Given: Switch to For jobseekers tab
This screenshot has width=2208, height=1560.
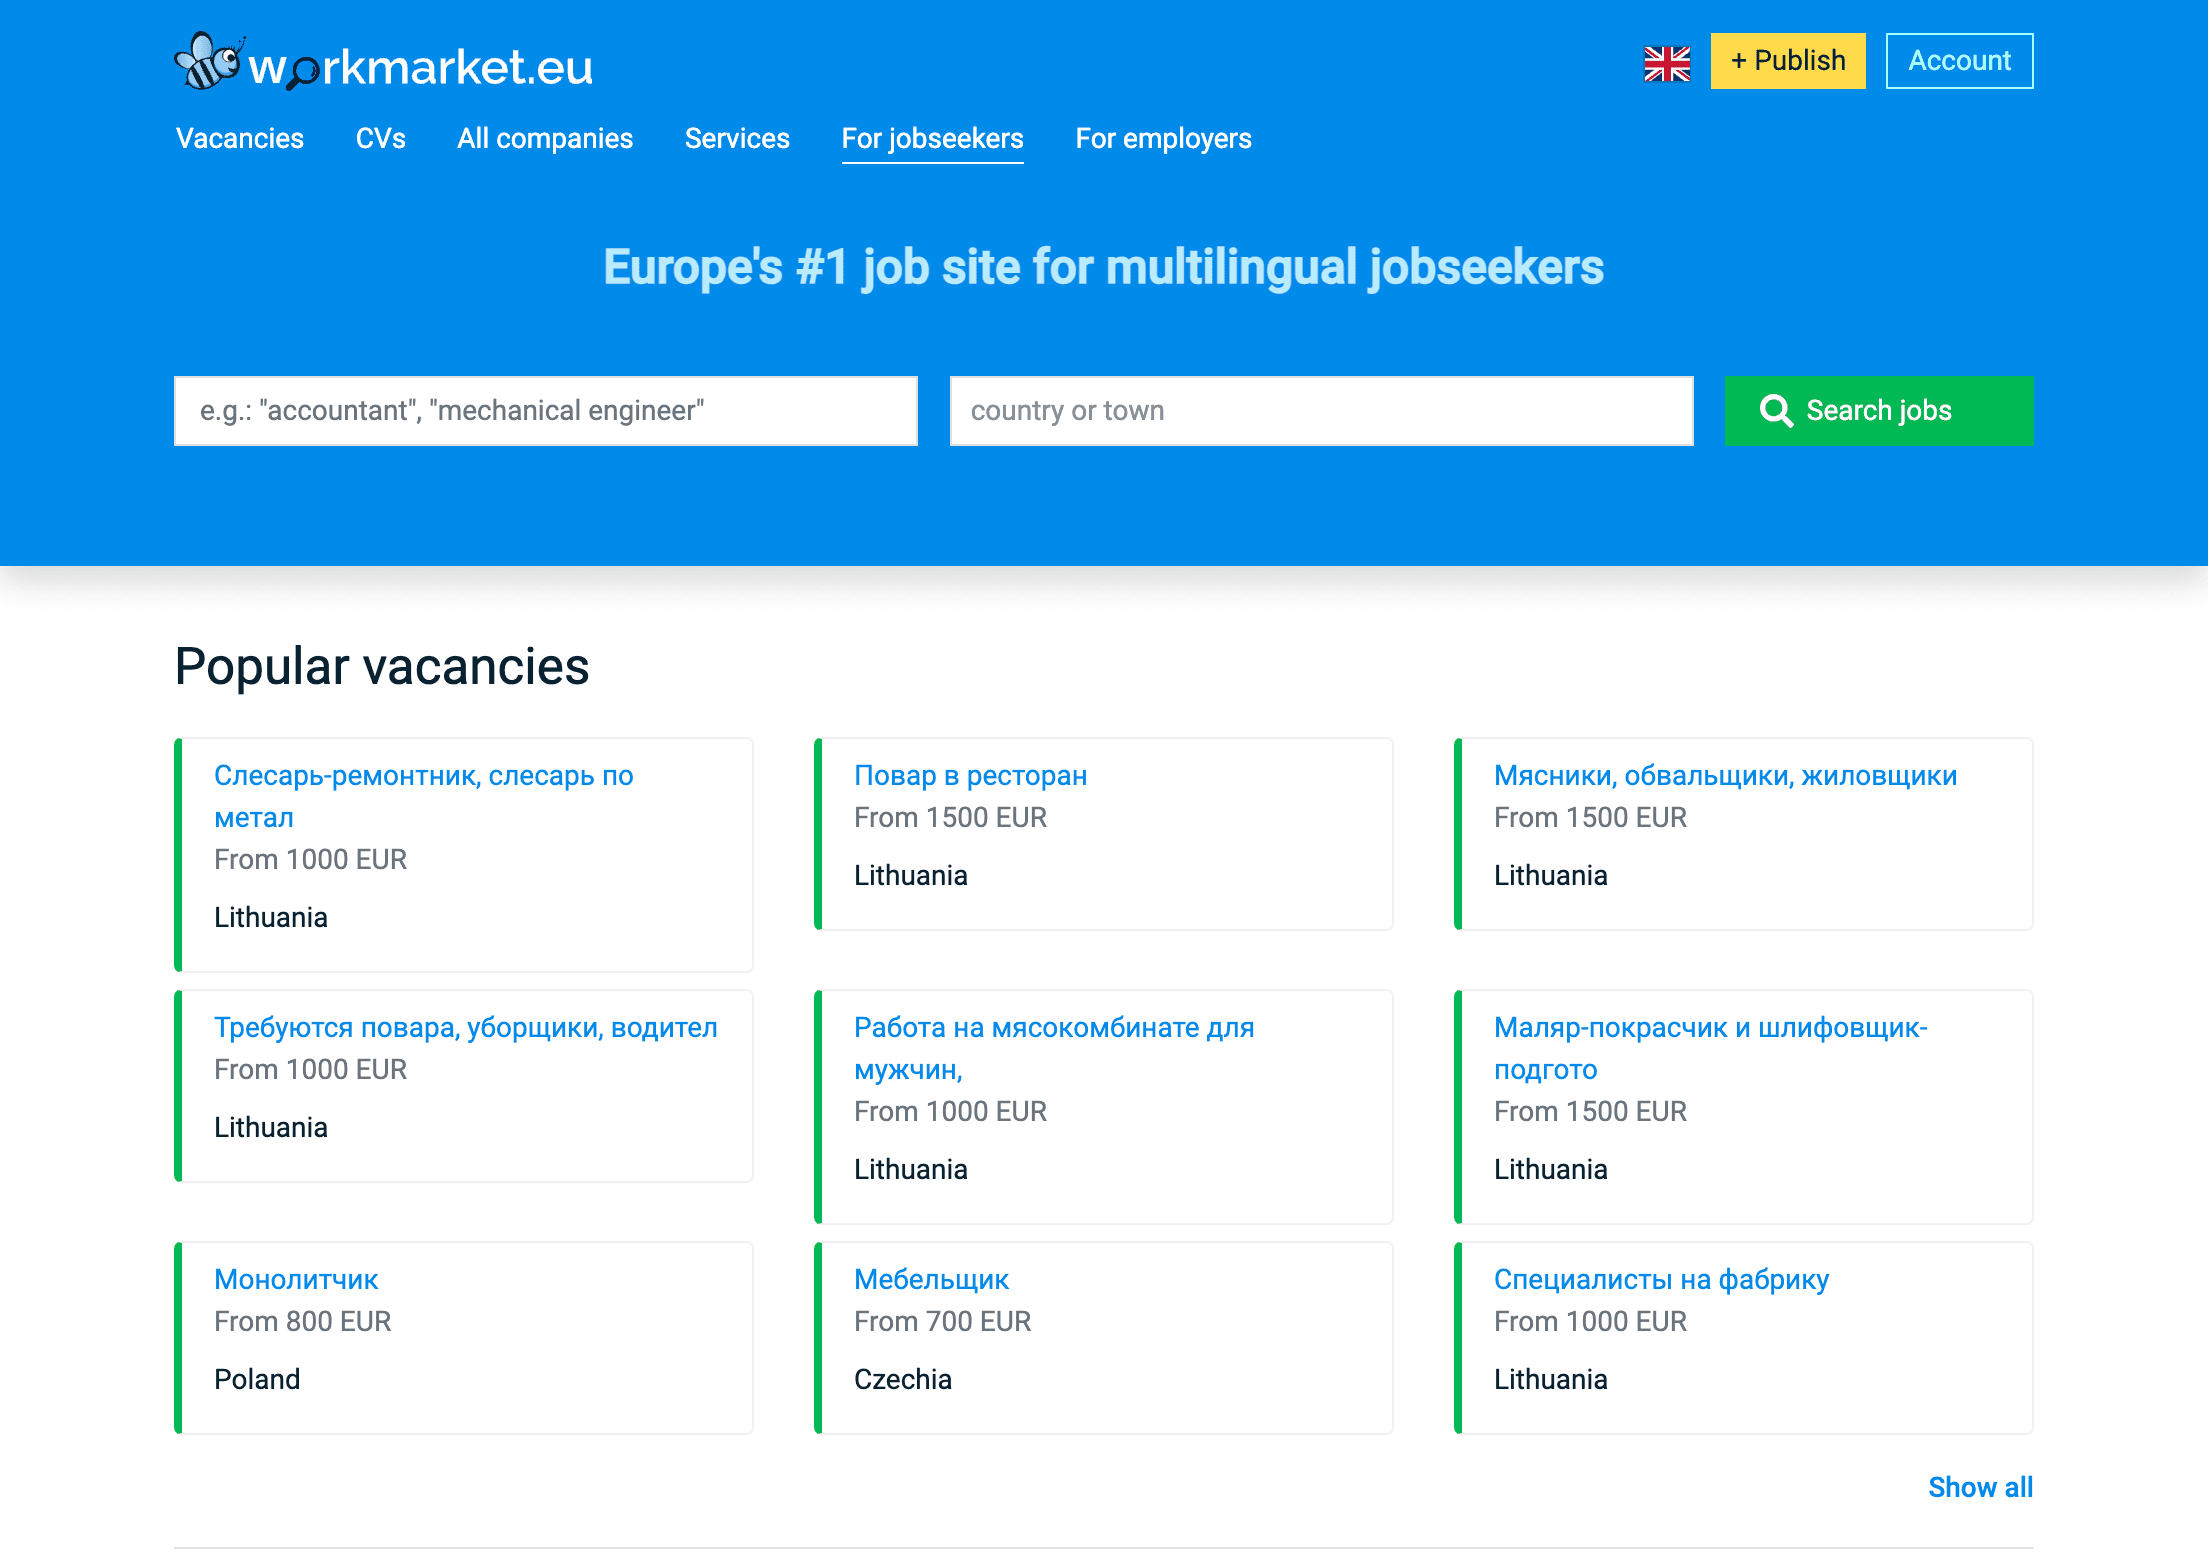Looking at the screenshot, I should pyautogui.click(x=932, y=139).
